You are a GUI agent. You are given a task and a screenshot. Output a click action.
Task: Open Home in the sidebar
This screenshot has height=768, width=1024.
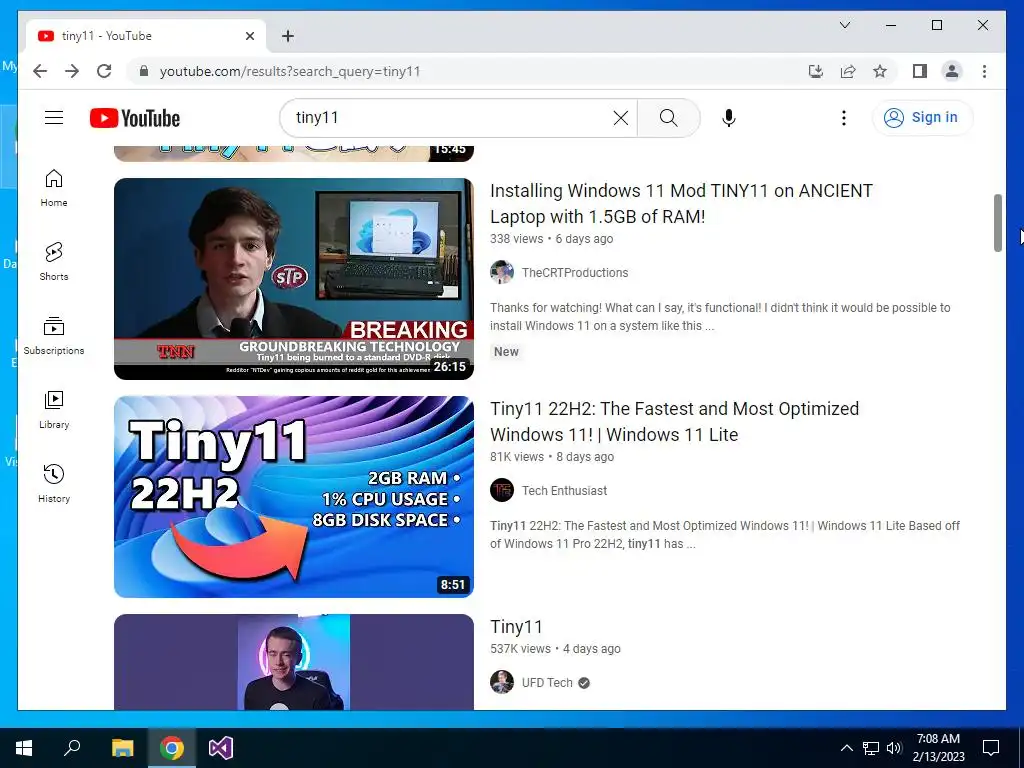coord(54,189)
